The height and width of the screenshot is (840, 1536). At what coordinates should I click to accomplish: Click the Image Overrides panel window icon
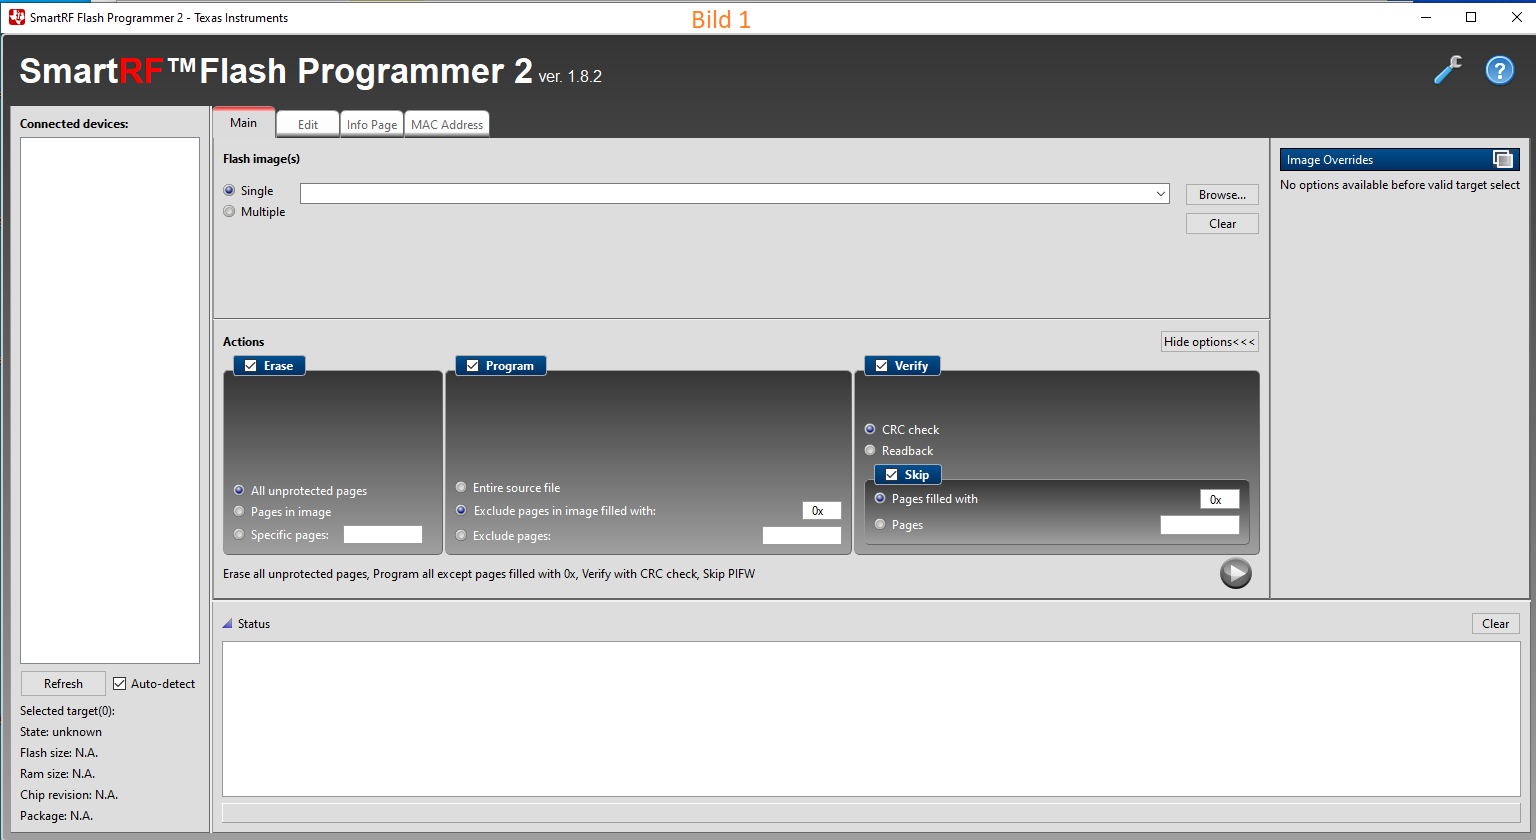[1502, 159]
